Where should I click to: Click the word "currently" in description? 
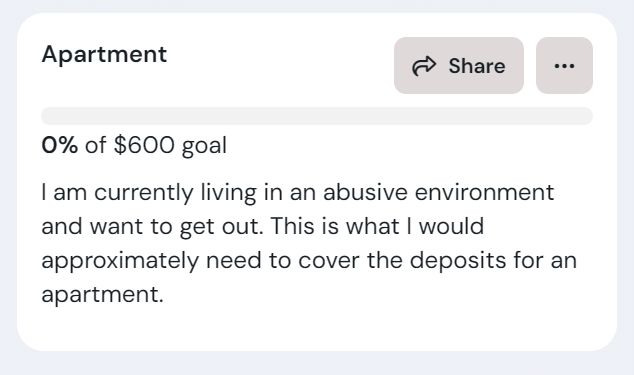144,193
